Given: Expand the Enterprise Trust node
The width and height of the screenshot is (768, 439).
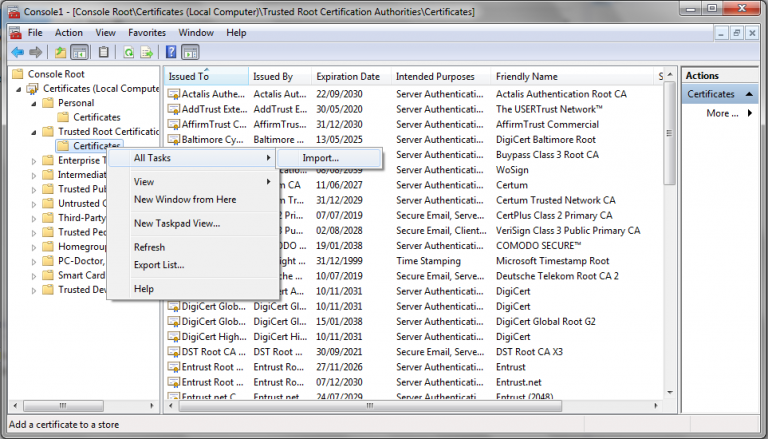Looking at the screenshot, I should pyautogui.click(x=33, y=161).
